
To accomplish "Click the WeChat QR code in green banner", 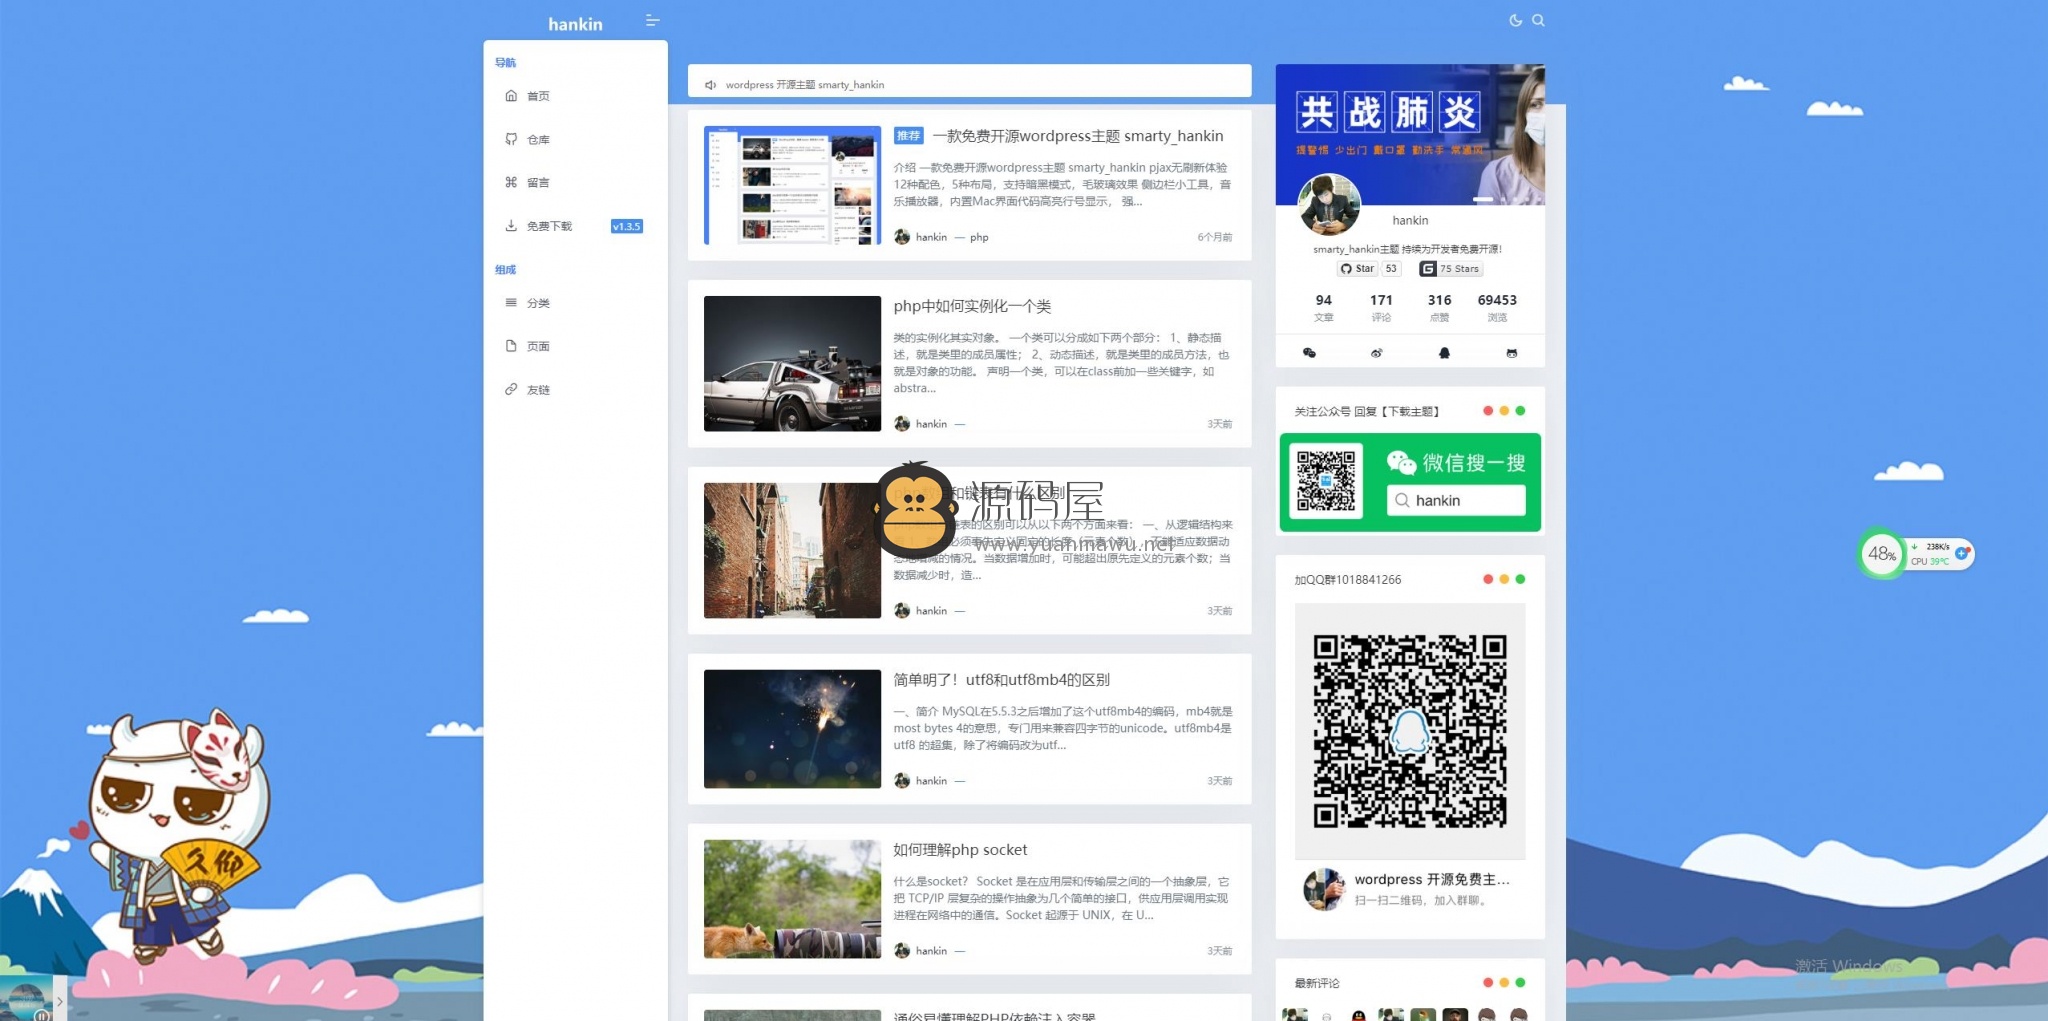I will coord(1326,481).
